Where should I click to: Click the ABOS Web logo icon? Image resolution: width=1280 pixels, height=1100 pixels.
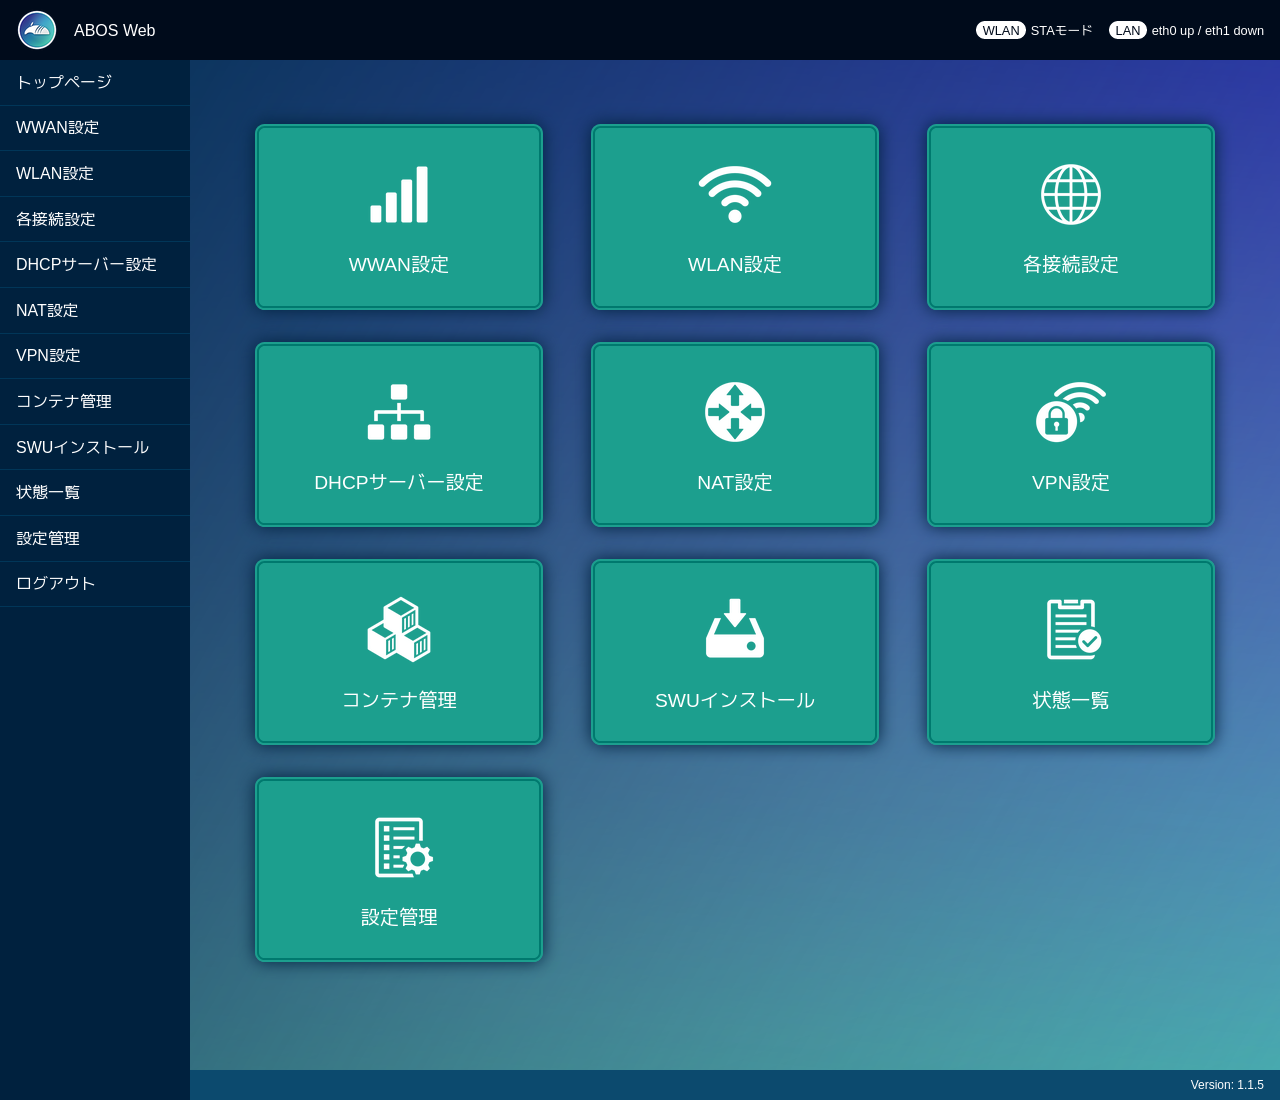(37, 30)
